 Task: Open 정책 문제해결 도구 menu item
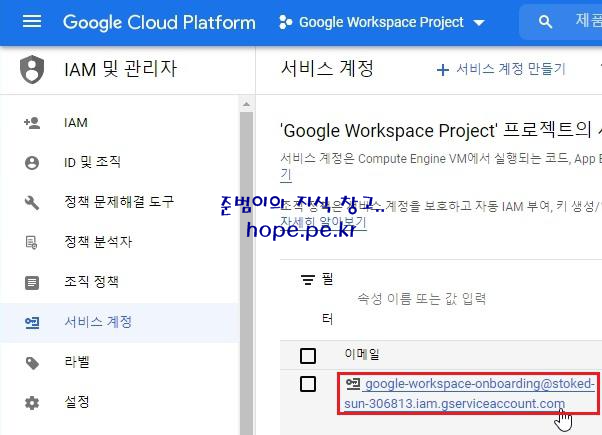[x=120, y=202]
